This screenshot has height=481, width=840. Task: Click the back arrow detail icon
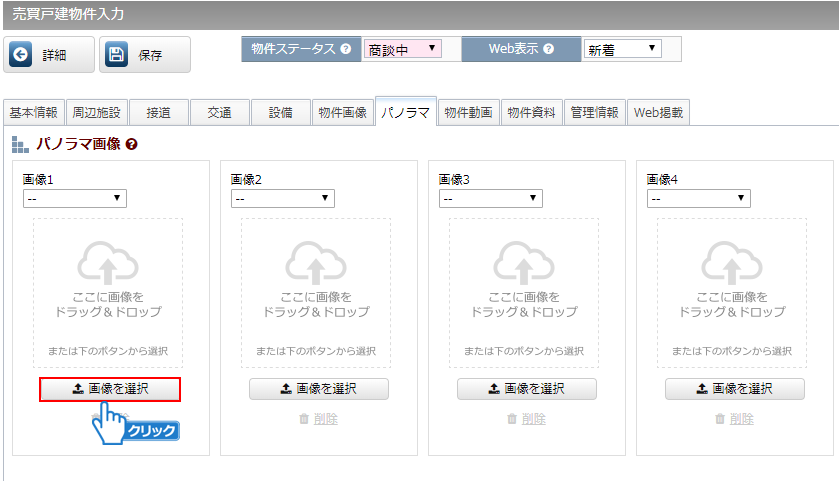pyautogui.click(x=21, y=56)
